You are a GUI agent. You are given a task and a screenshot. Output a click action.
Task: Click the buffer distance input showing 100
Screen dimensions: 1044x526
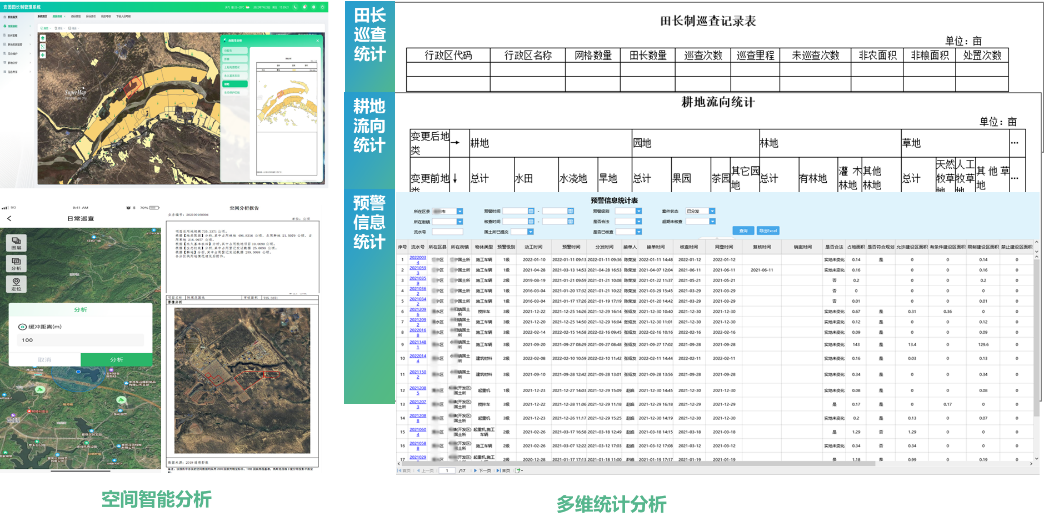click(80, 341)
